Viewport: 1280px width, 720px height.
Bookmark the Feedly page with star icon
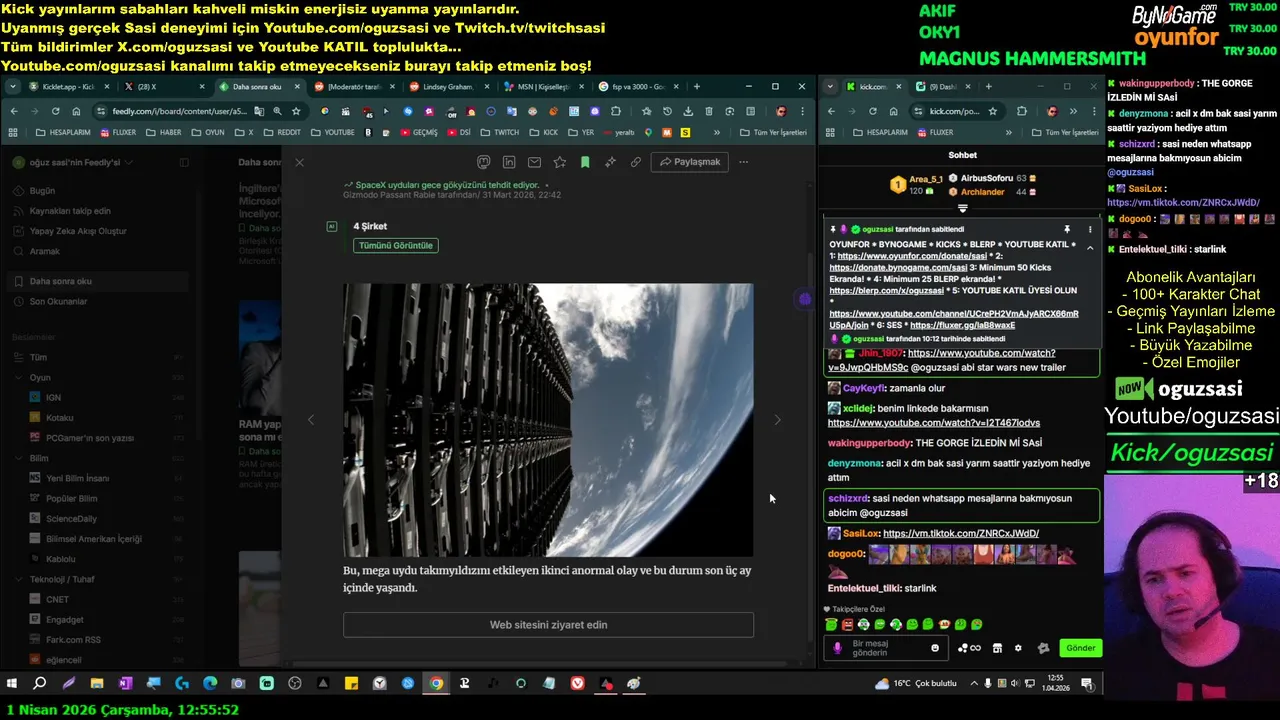296,111
